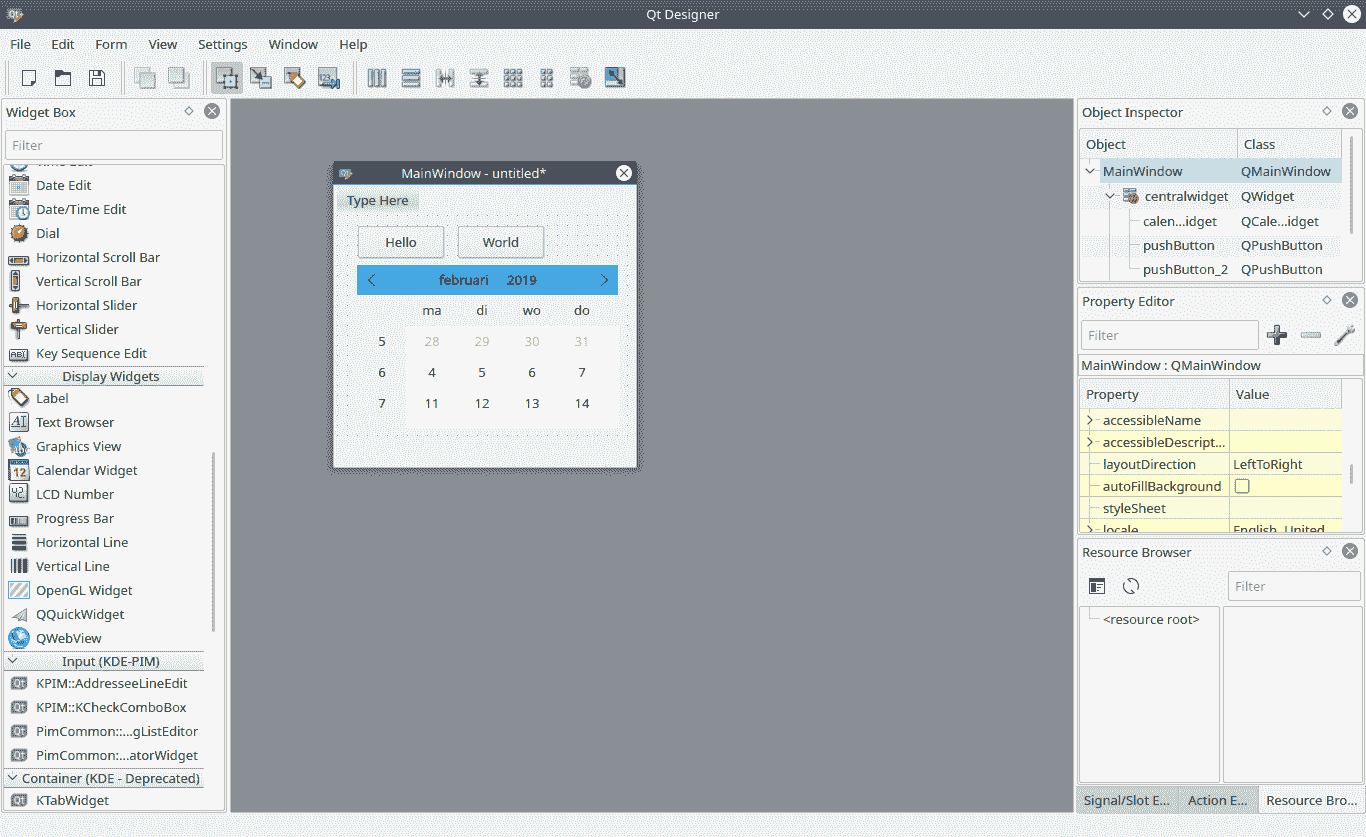The width and height of the screenshot is (1366, 837).
Task: Click Bring to Front toolbar icon
Action: point(145,78)
